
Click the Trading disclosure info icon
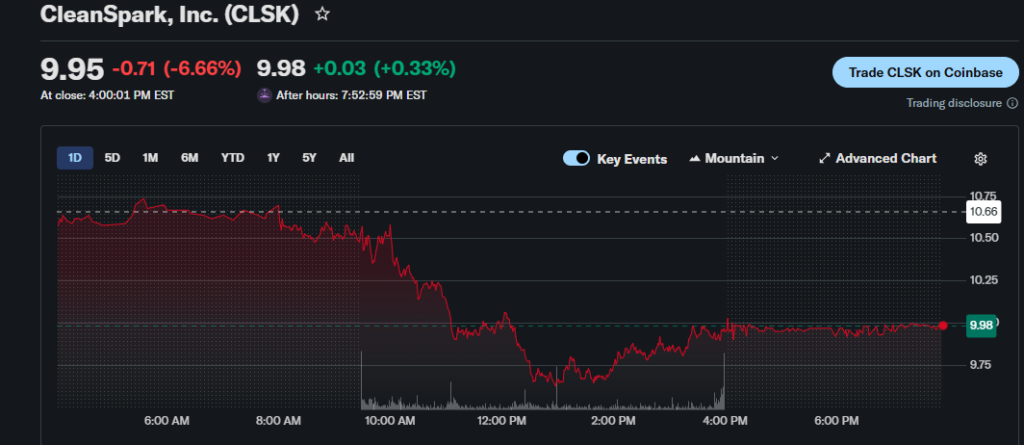1012,103
